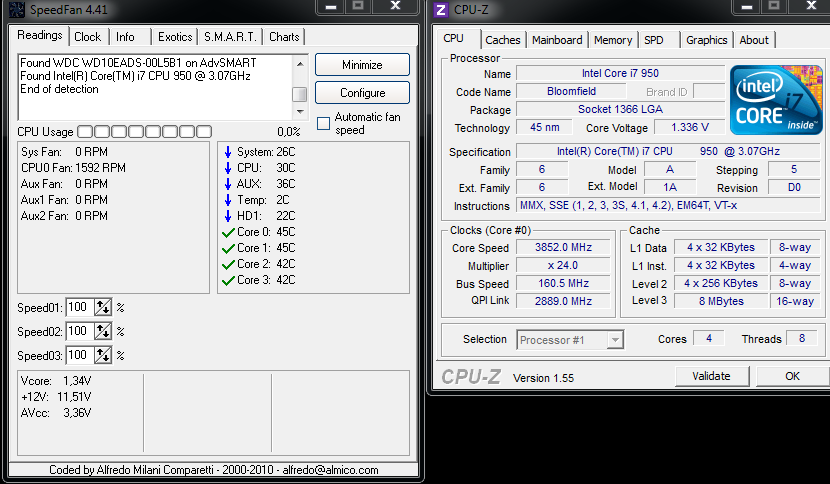
Task: Click the Minimize button in SpeedFan
Action: (x=362, y=65)
